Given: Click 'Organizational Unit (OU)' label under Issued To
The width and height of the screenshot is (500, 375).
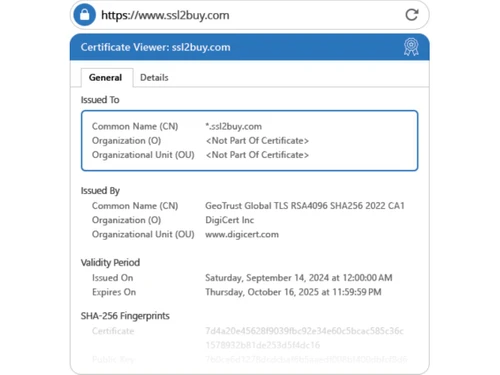Looking at the screenshot, I should tap(143, 155).
